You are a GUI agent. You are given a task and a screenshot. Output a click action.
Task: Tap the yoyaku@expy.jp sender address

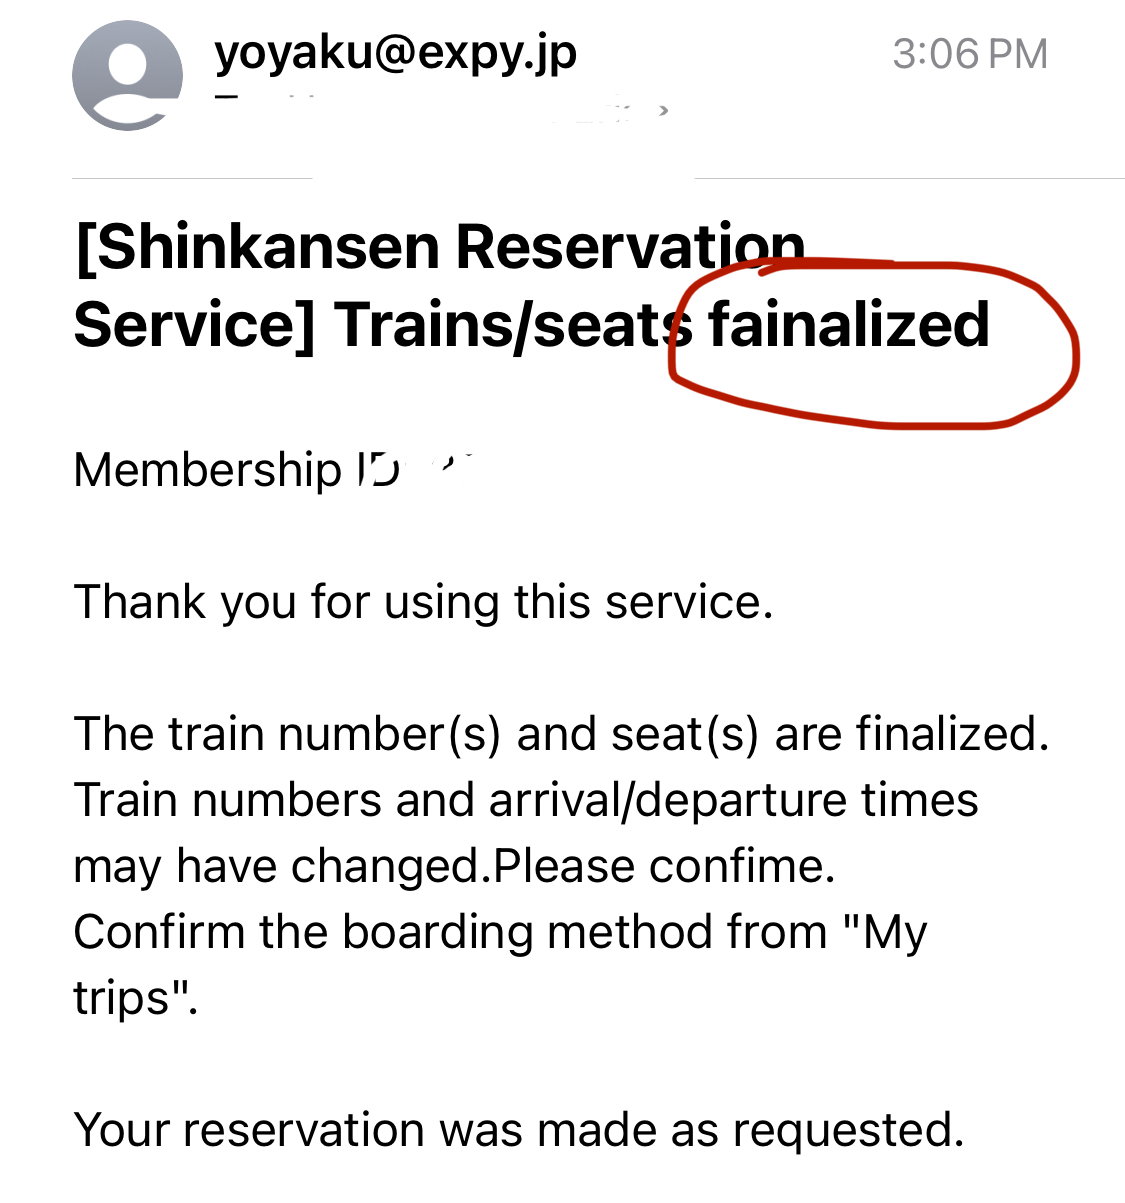pos(395,52)
